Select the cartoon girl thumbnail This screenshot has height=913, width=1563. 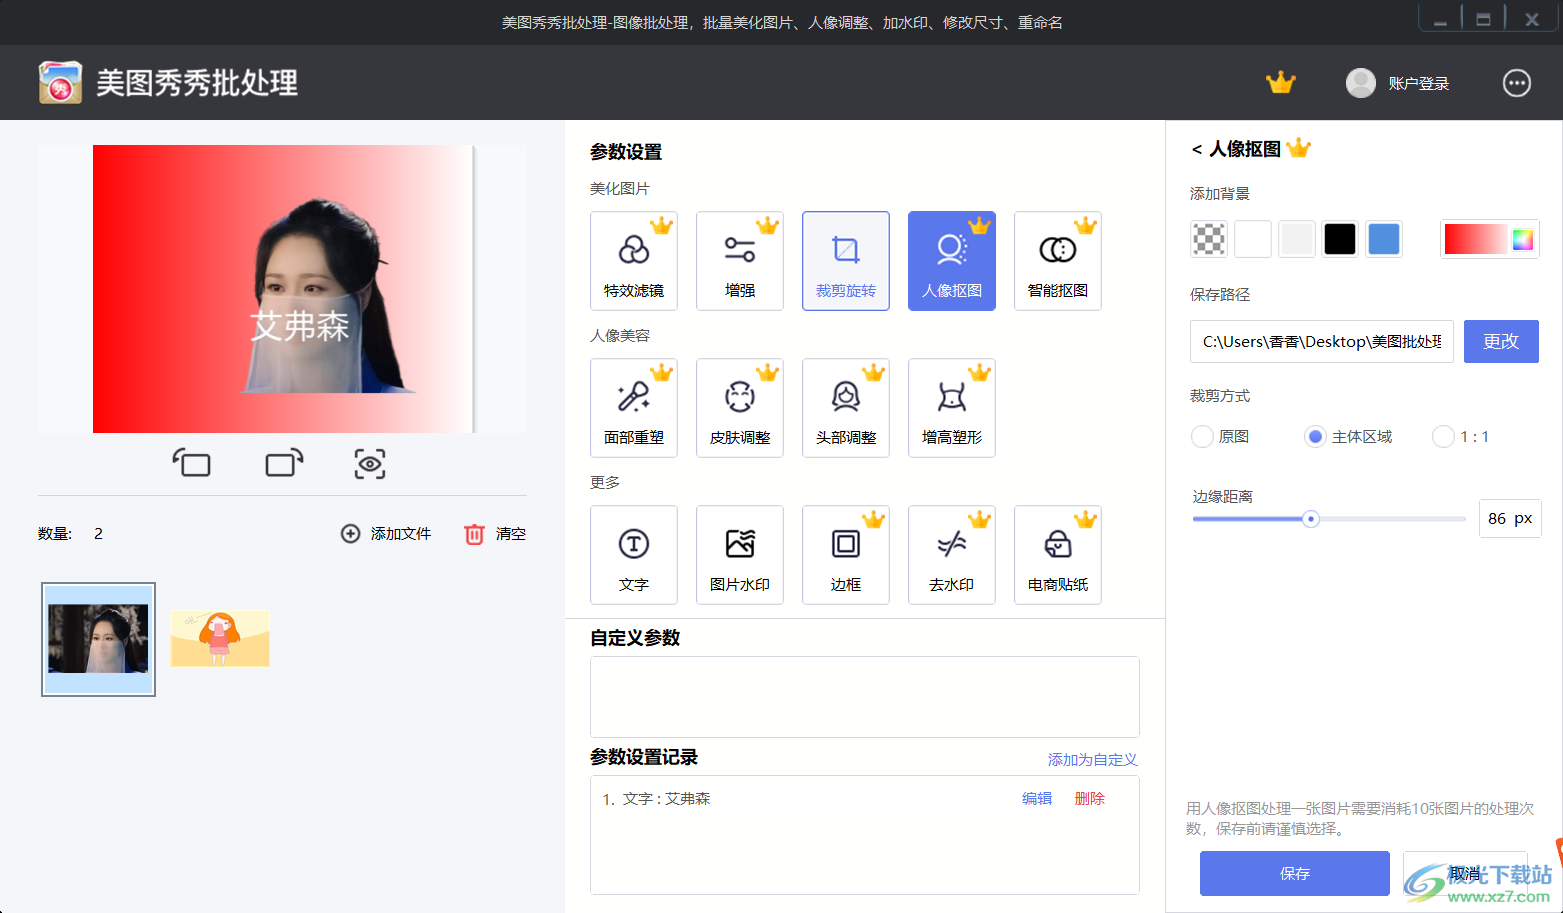click(x=220, y=638)
